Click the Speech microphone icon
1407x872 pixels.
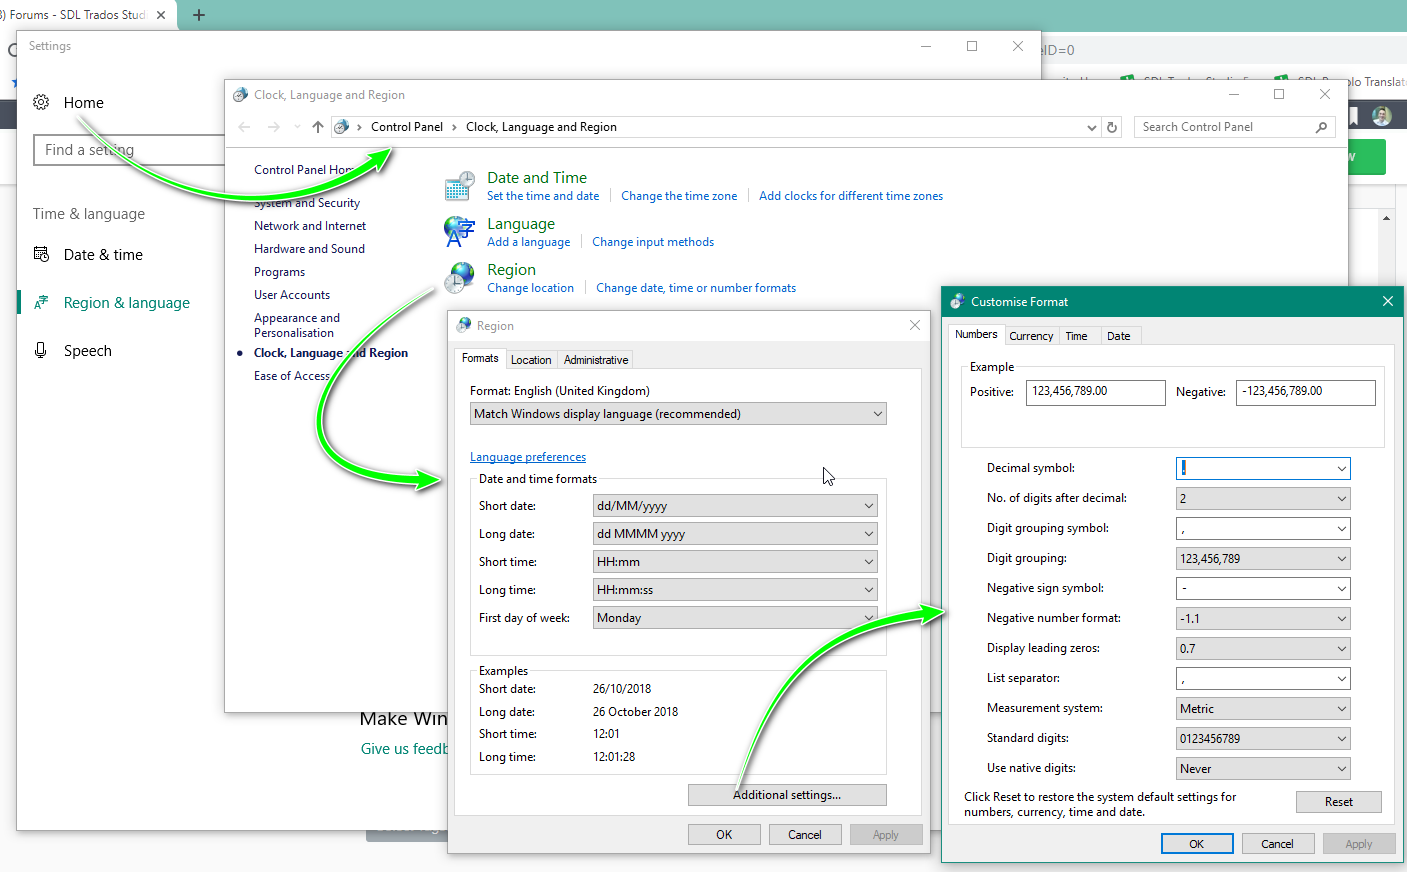click(x=41, y=350)
